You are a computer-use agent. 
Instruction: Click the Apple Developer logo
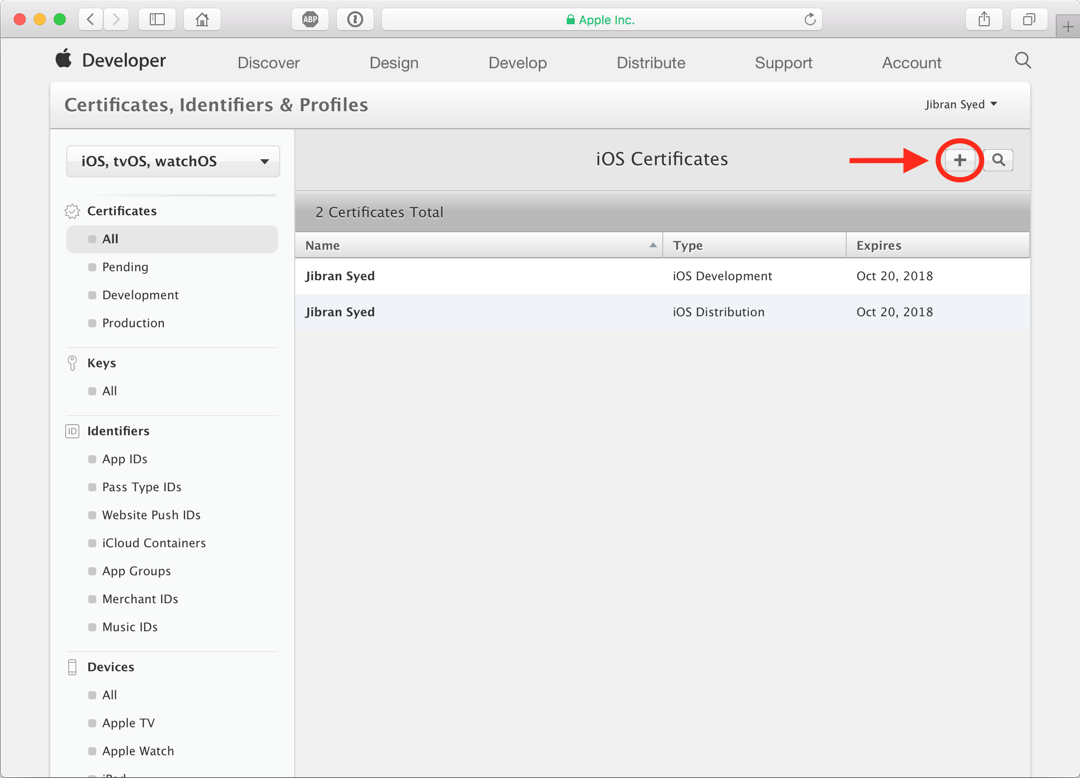pyautogui.click(x=63, y=59)
